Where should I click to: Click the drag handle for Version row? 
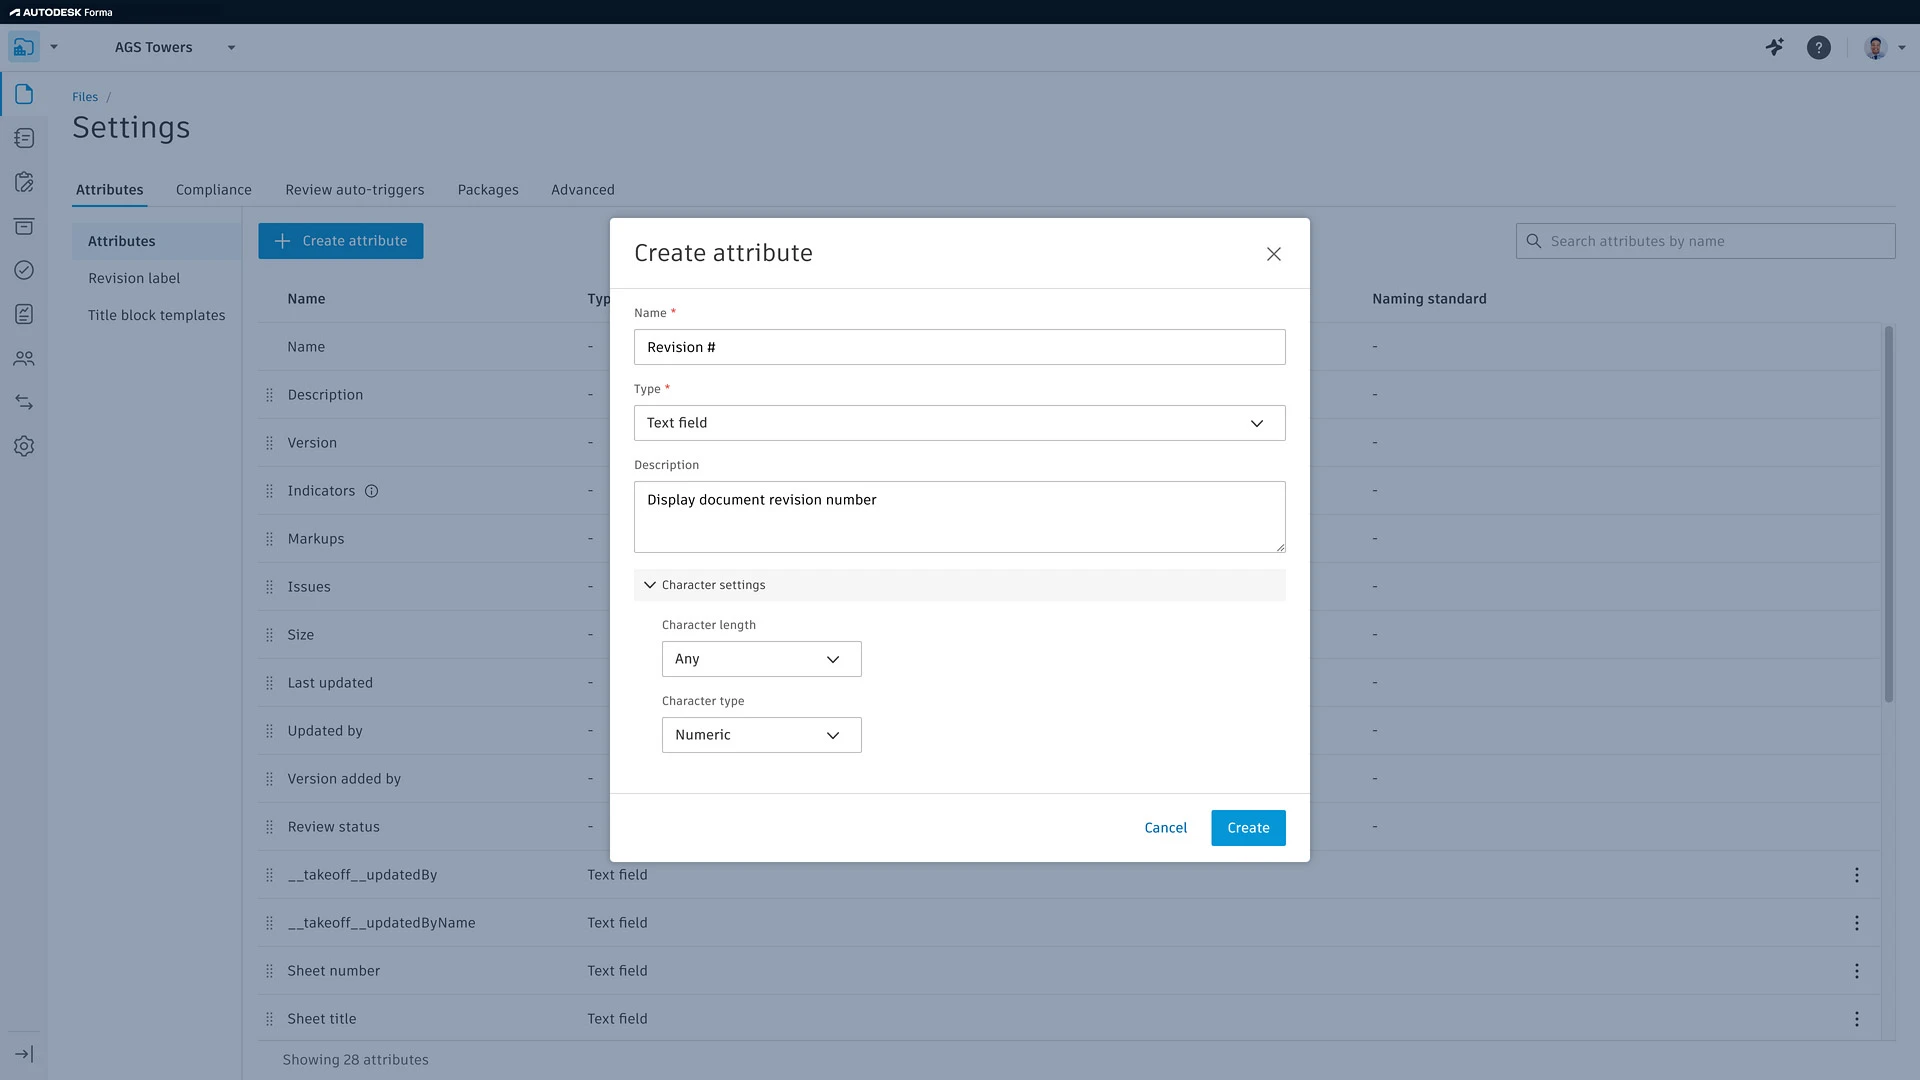click(x=269, y=443)
